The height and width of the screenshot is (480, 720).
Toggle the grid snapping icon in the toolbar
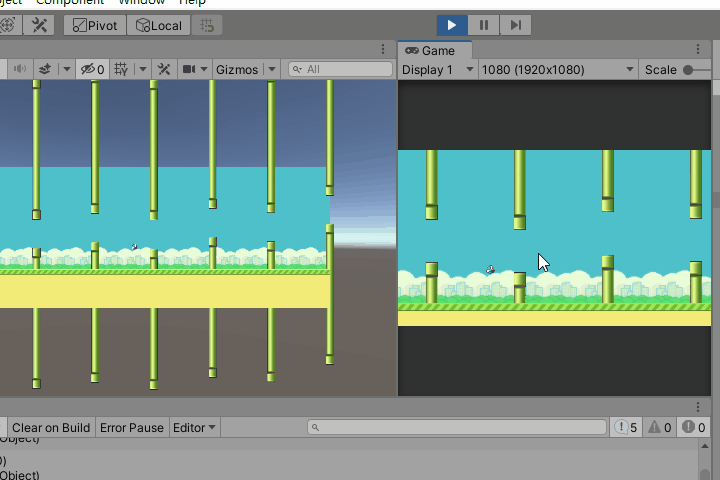click(207, 25)
